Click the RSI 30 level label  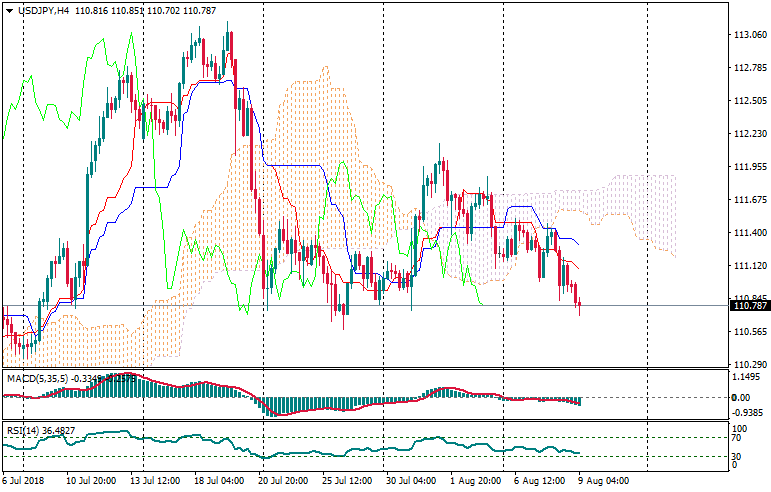tap(739, 456)
